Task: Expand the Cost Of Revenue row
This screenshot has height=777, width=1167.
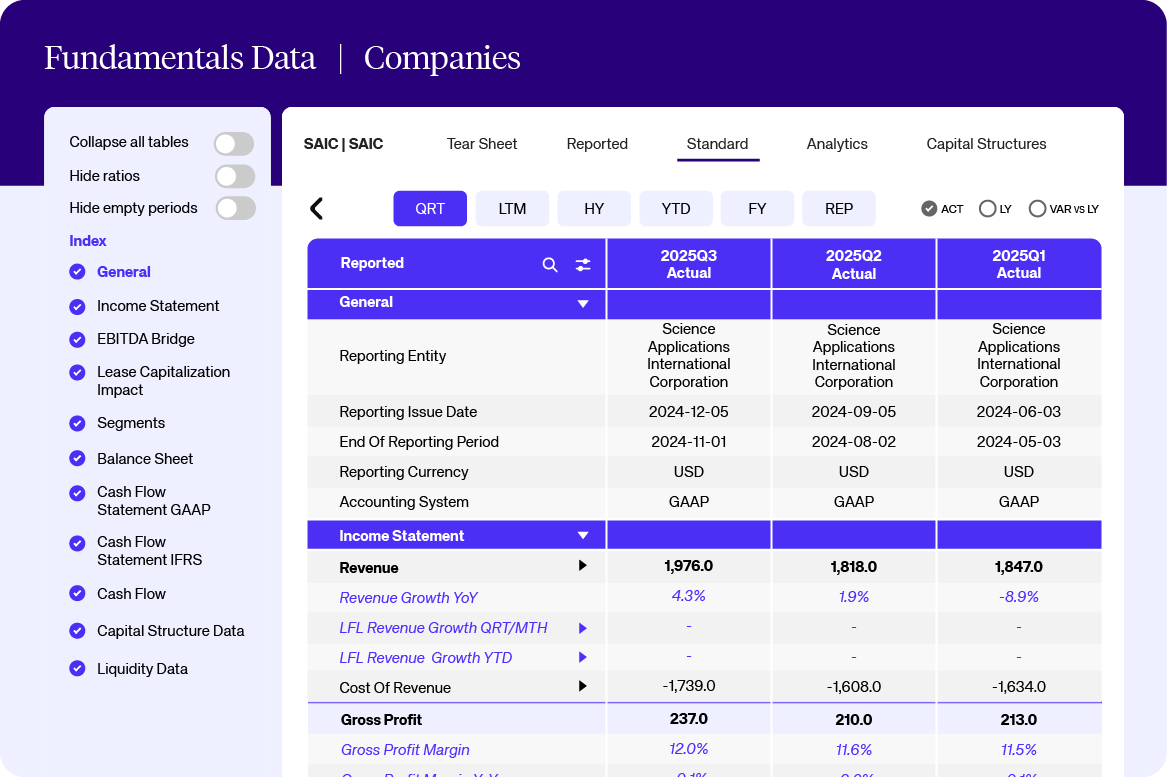Action: (583, 686)
